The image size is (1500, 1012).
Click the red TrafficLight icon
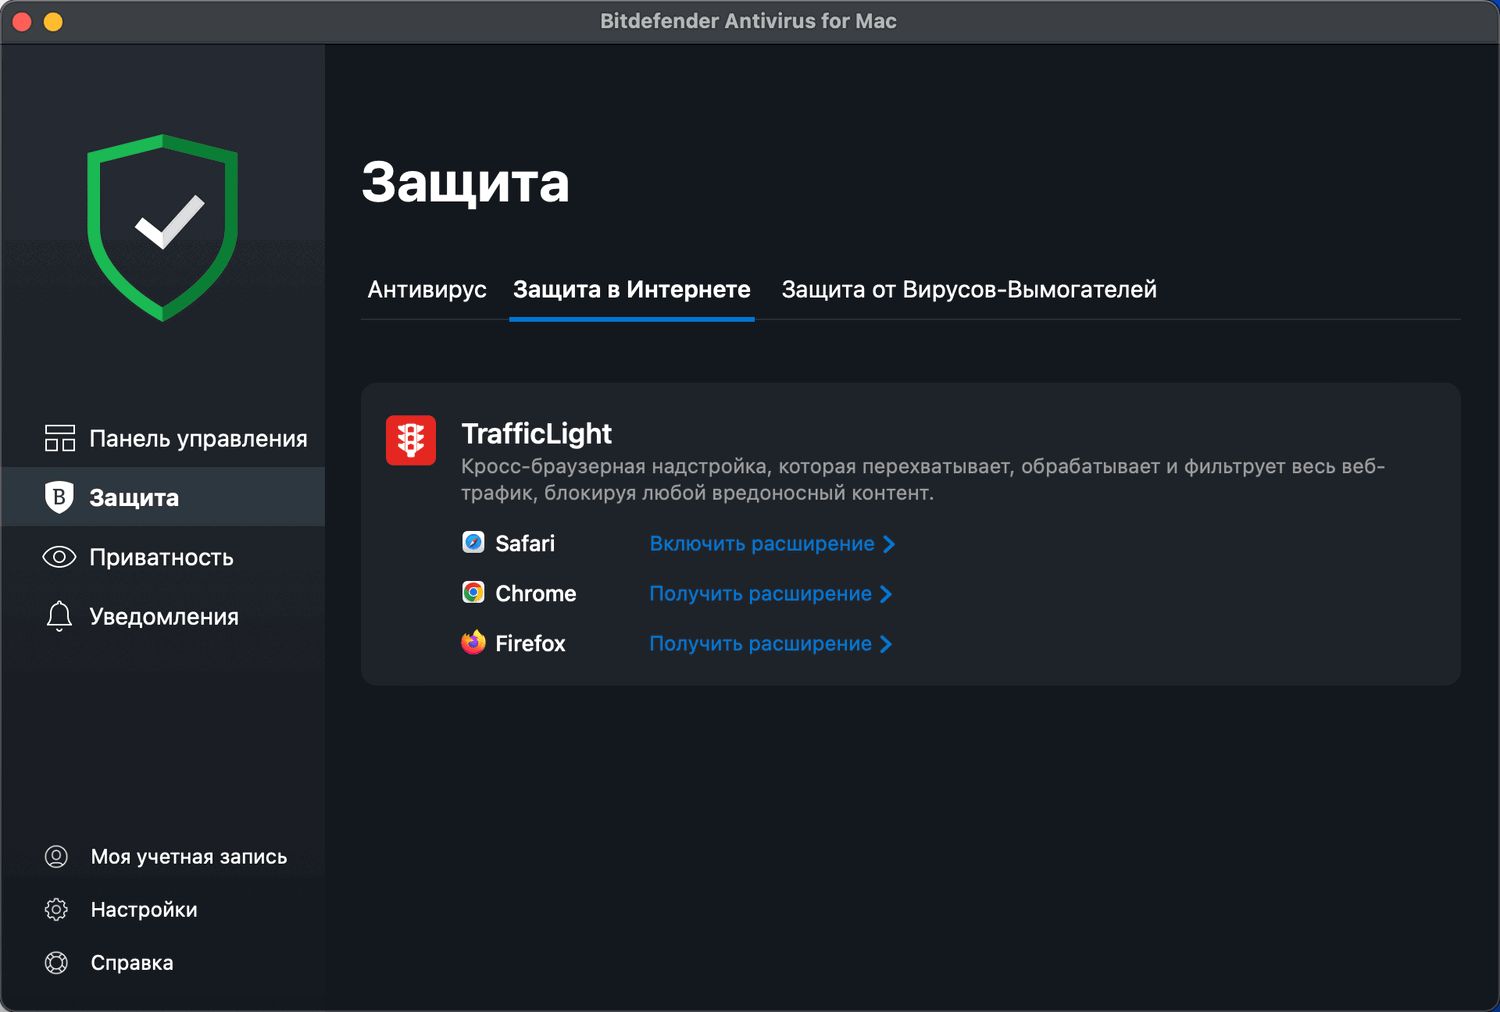[x=411, y=440]
